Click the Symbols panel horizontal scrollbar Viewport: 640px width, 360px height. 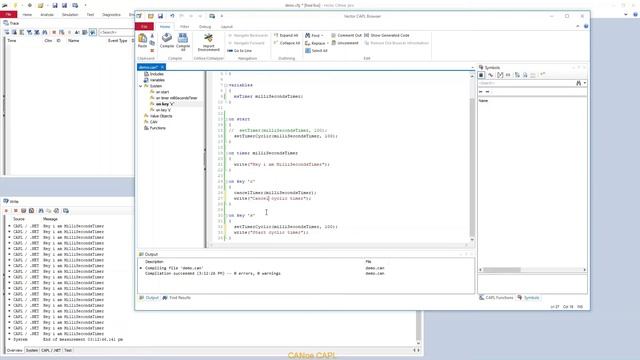pyautogui.click(x=502, y=270)
